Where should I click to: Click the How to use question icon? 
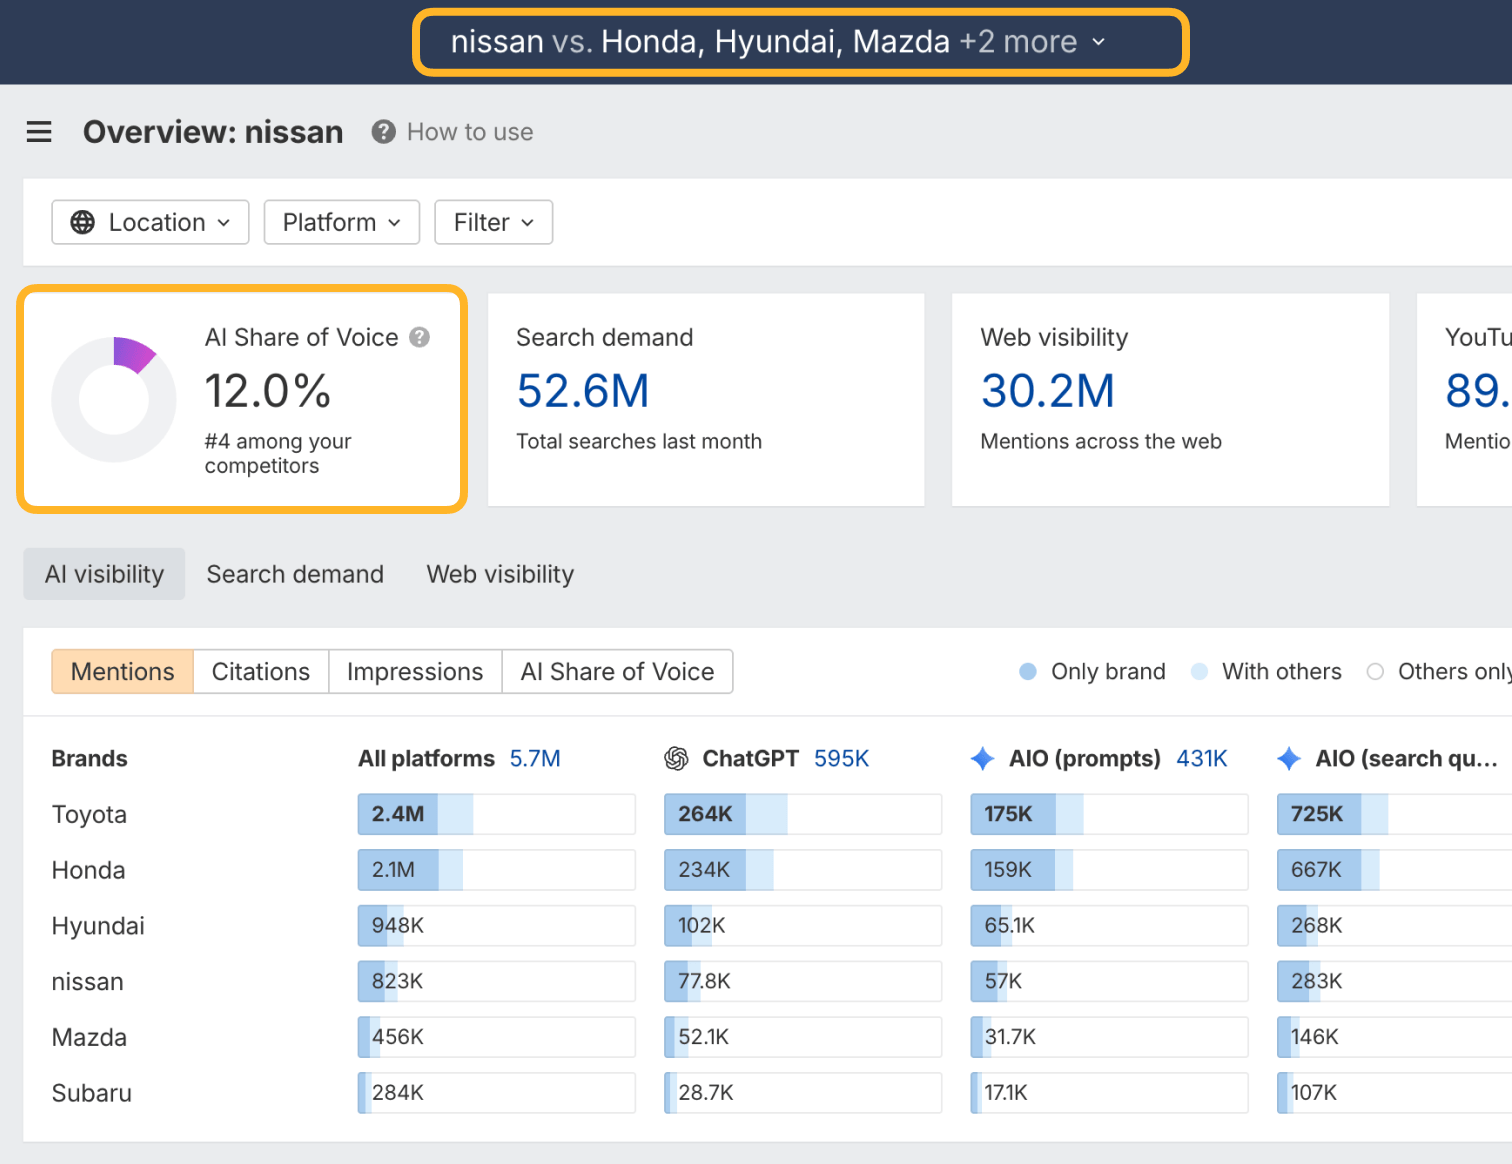click(x=383, y=132)
